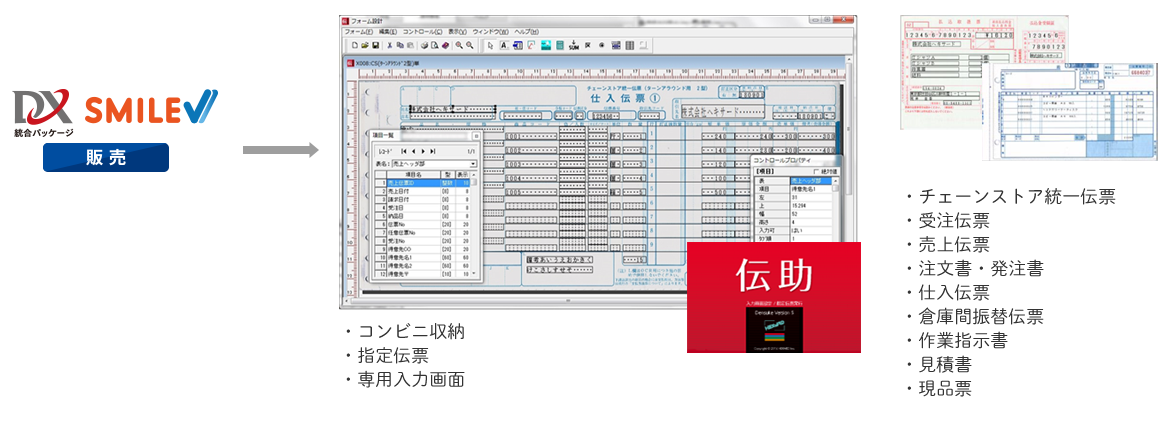Select the SUM total tool

click(573, 46)
